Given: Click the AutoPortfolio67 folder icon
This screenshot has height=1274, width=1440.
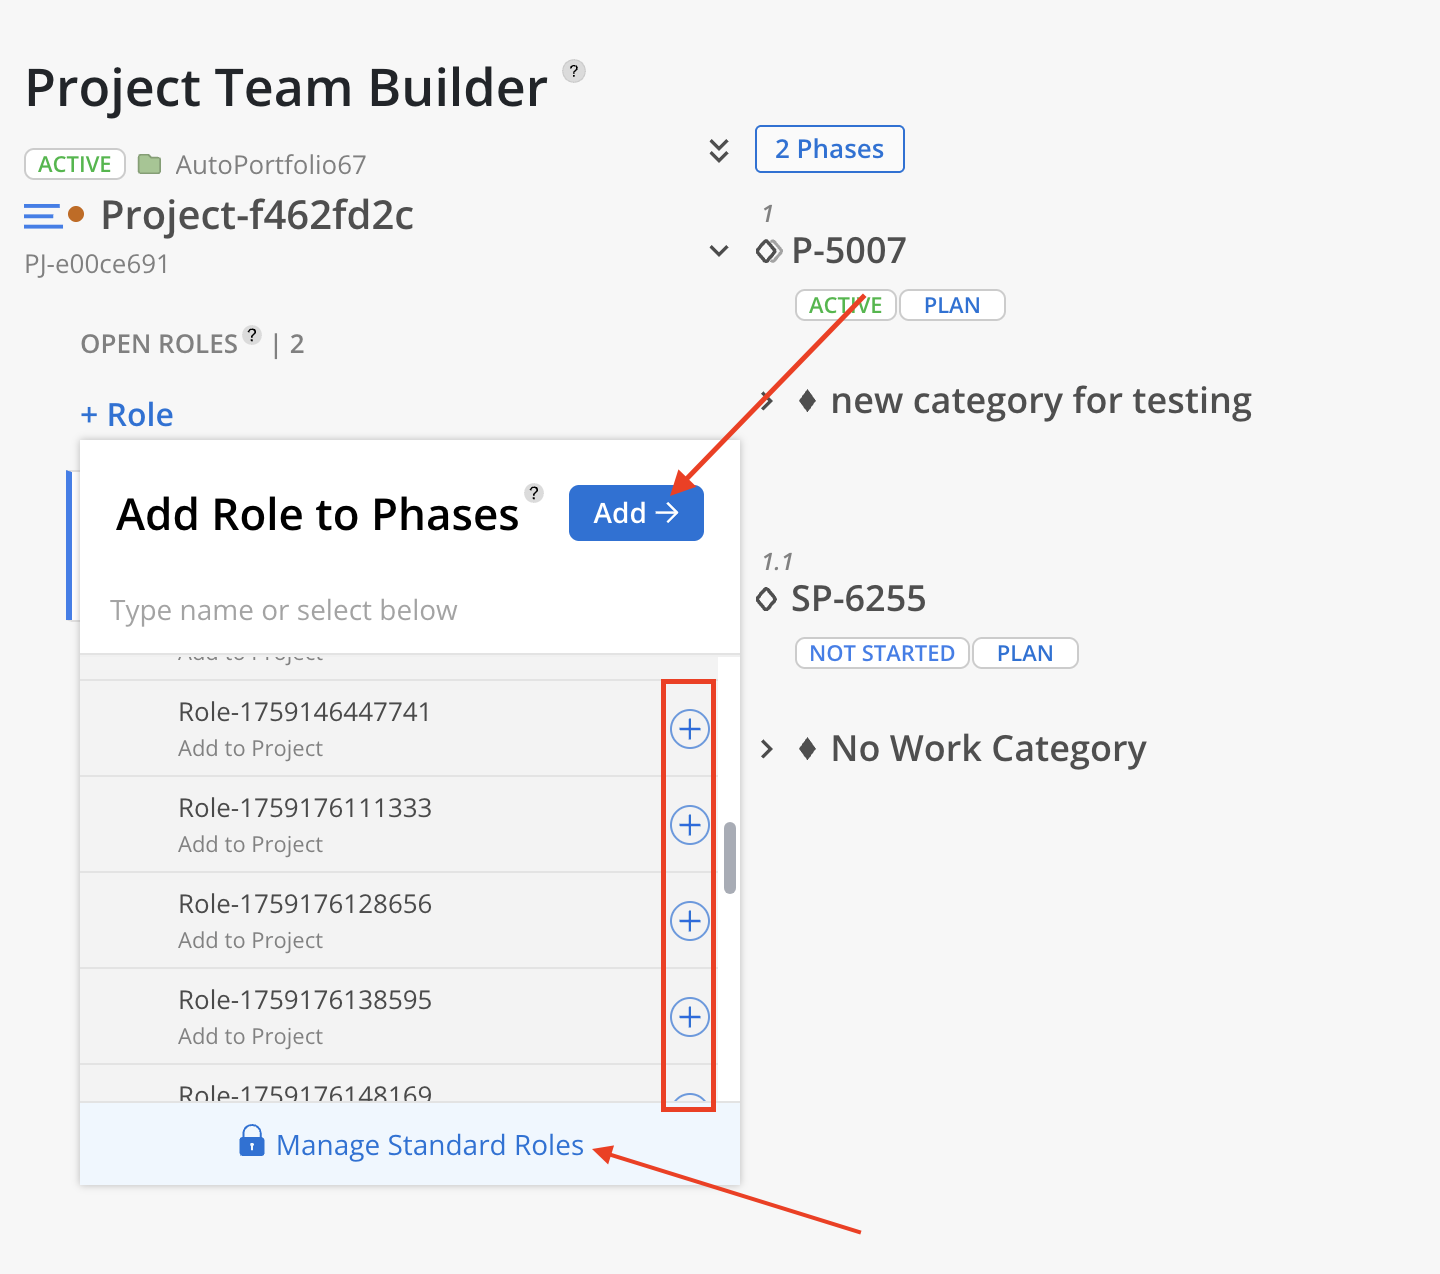Looking at the screenshot, I should 150,164.
